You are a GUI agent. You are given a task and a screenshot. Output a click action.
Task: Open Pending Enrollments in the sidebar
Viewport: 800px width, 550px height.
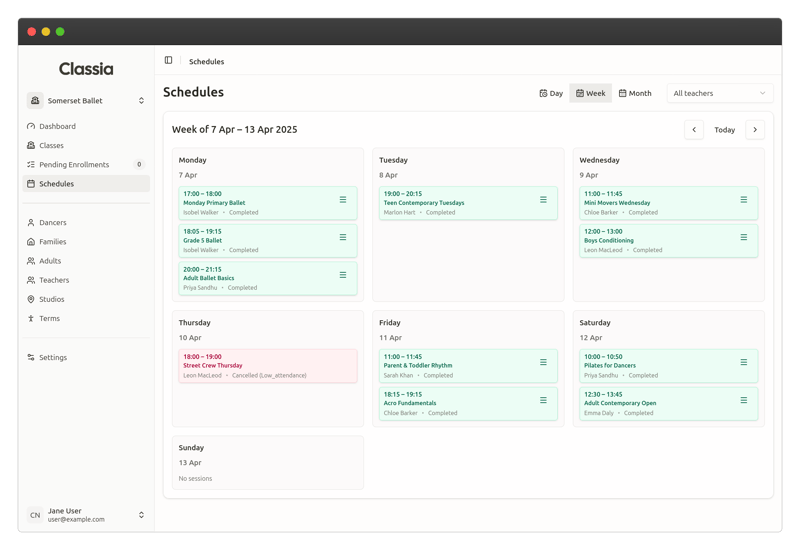86,164
